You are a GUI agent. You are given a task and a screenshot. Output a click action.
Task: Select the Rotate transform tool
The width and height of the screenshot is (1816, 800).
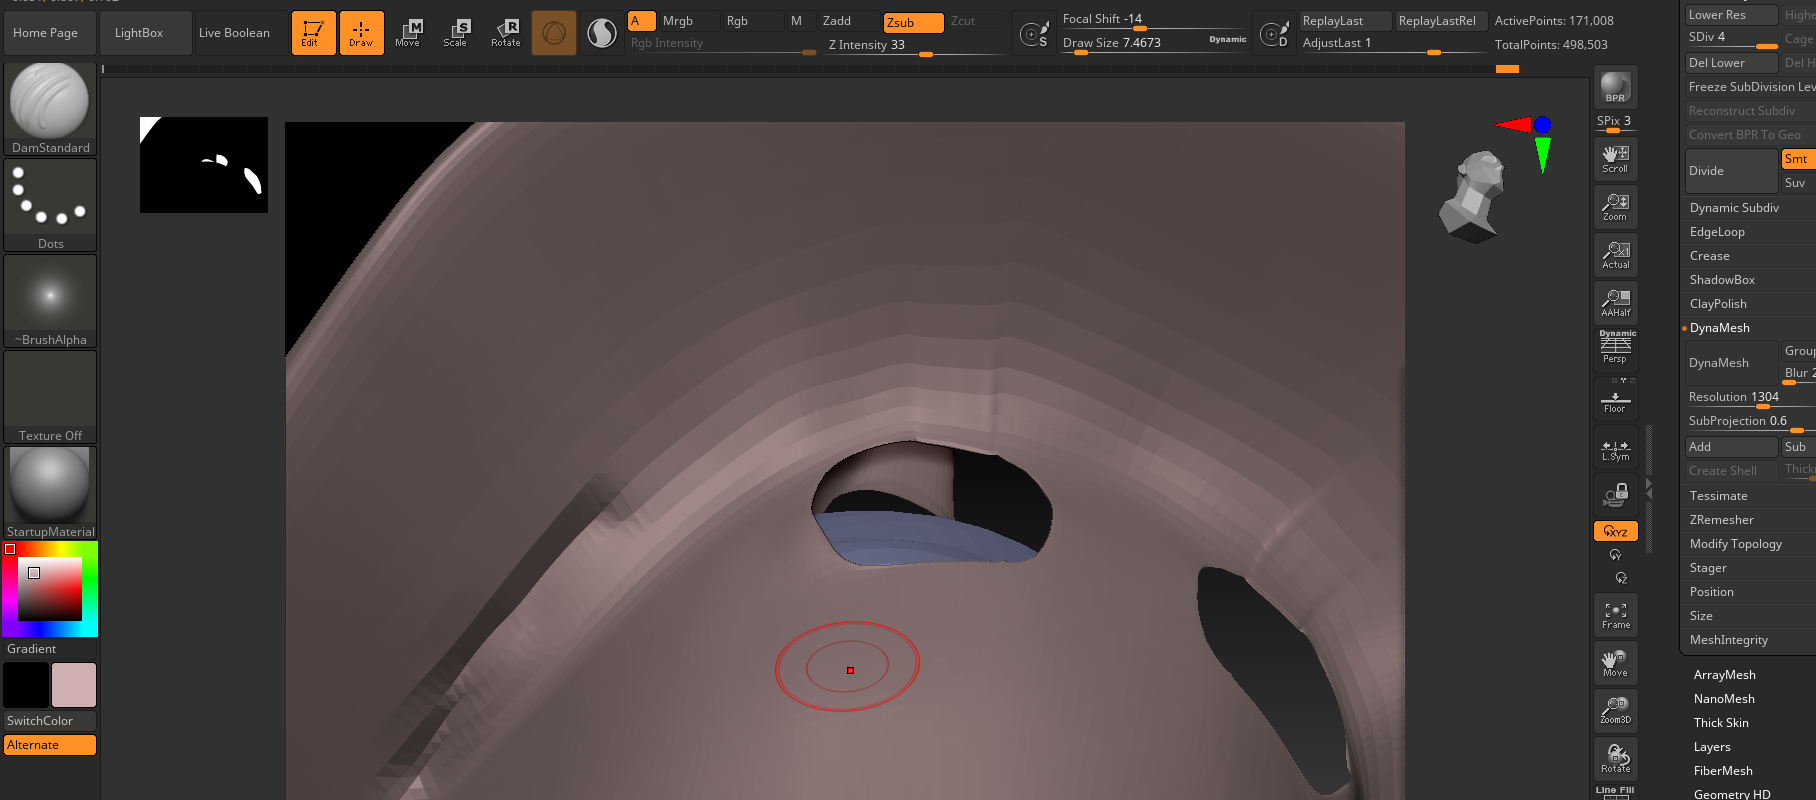click(x=505, y=33)
